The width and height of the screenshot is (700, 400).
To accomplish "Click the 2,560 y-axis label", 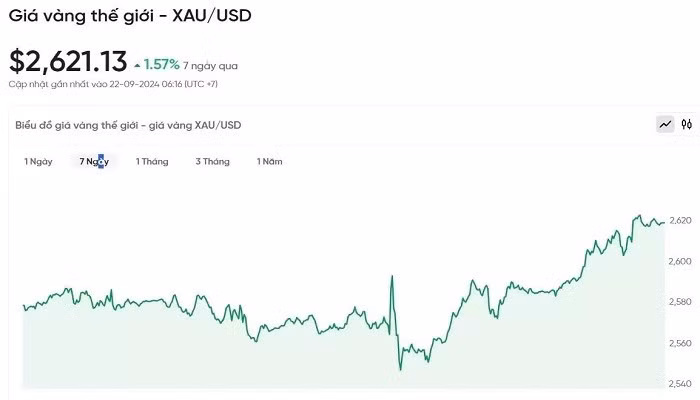I will point(680,343).
